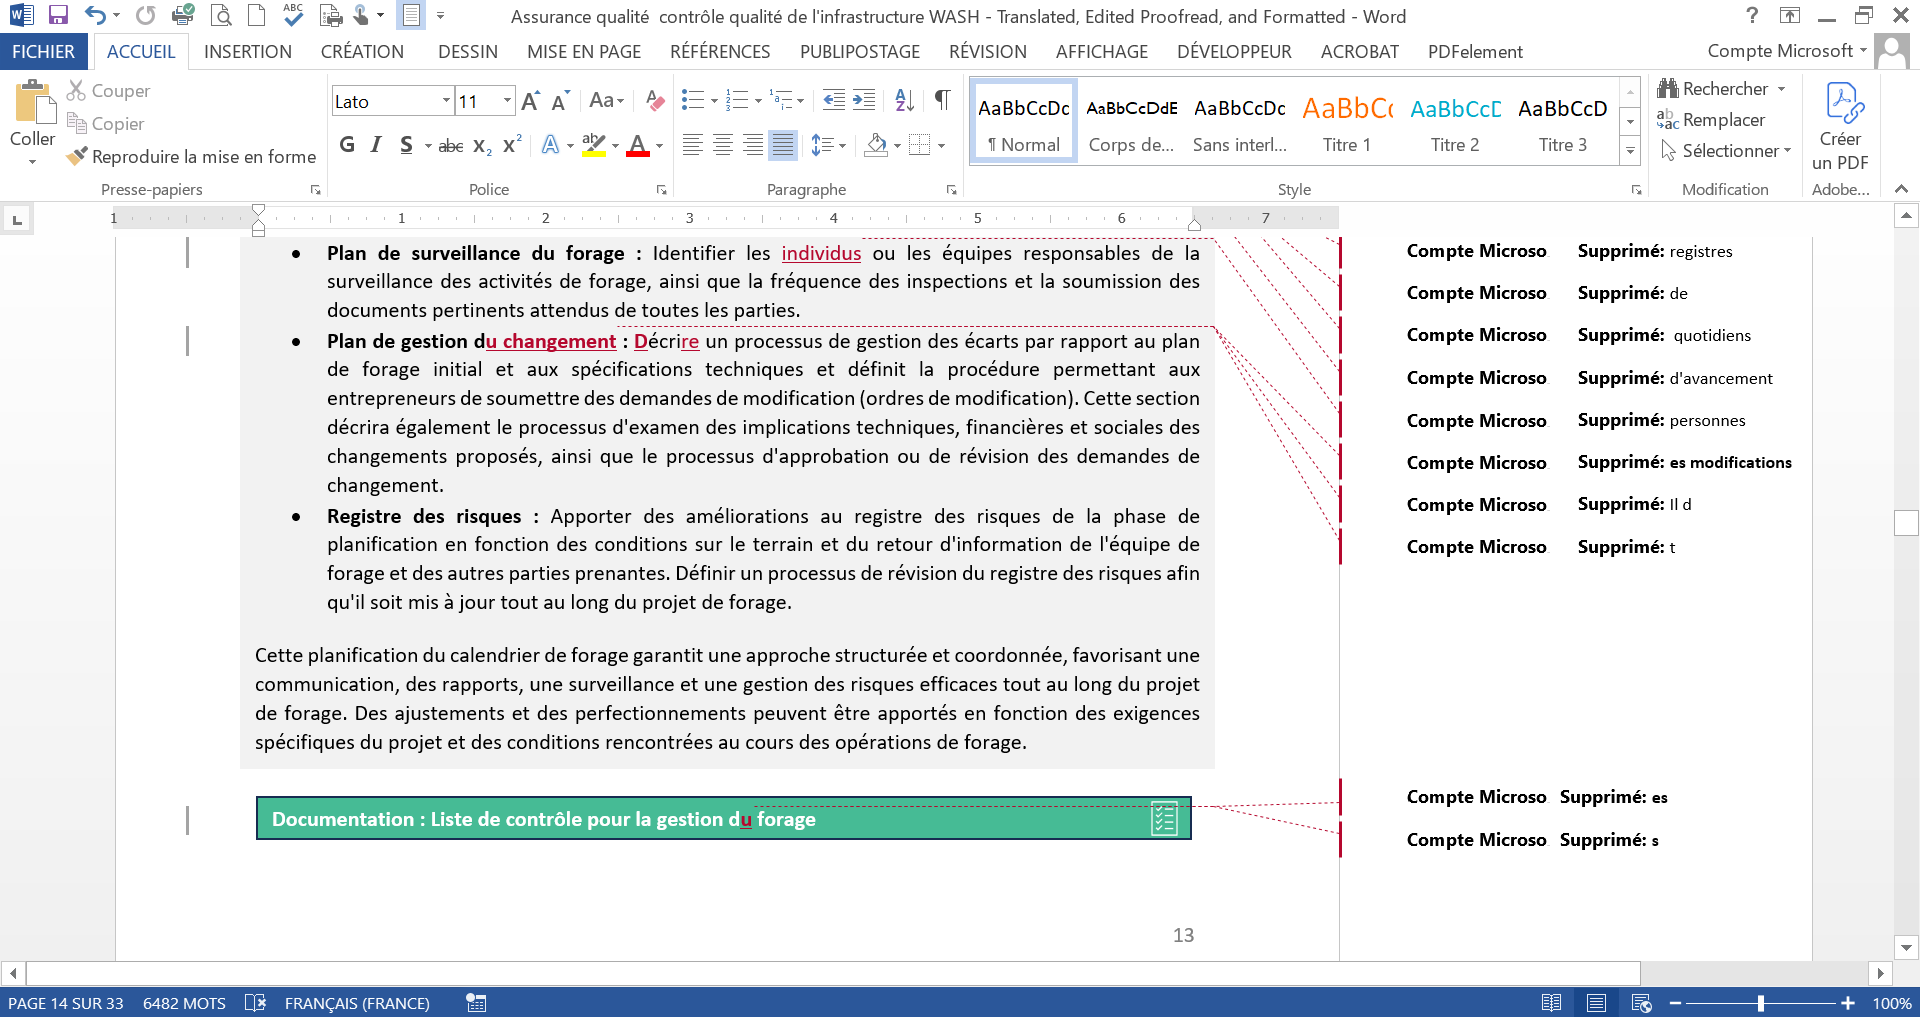The width and height of the screenshot is (1920, 1017).
Task: Click the Format Painter brush icon
Action: tap(77, 157)
